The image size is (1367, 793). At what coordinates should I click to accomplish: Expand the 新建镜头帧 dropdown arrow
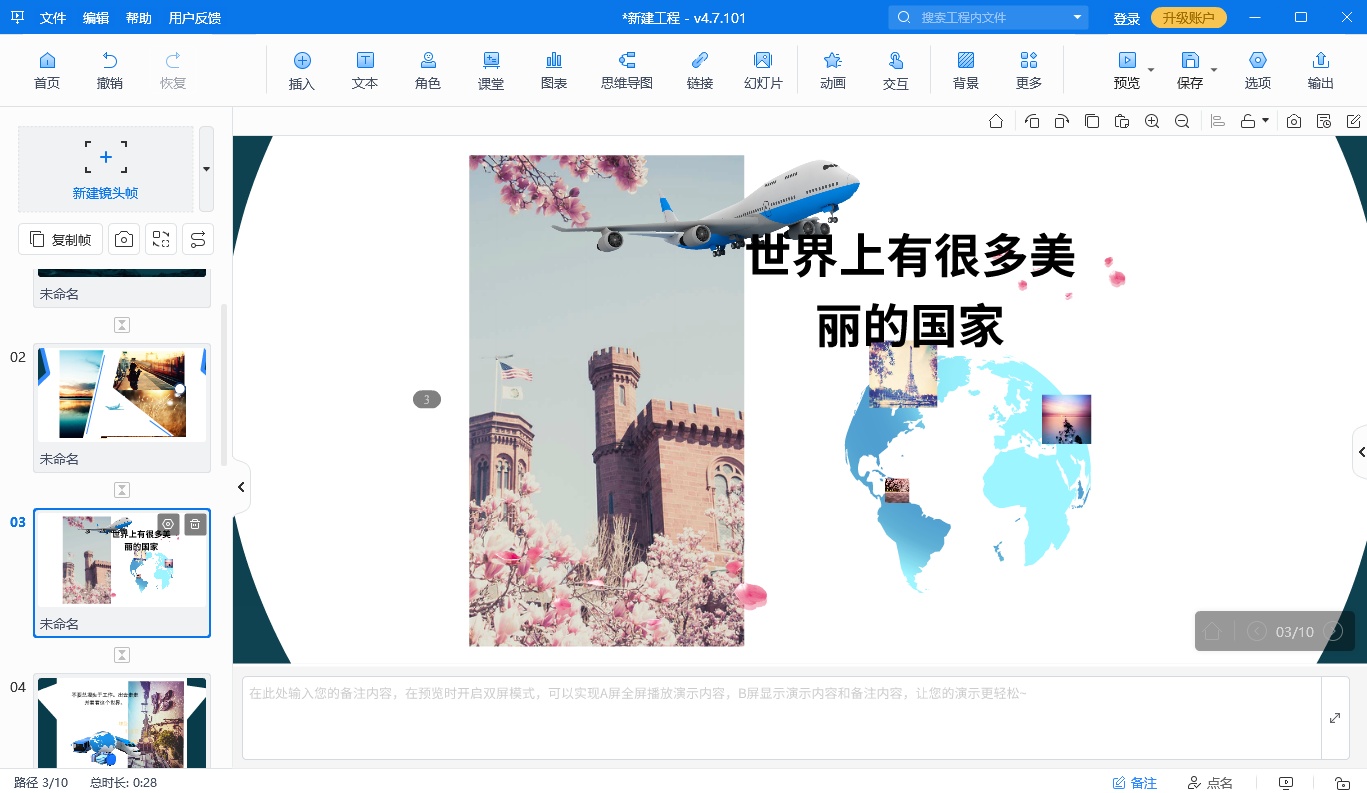206,169
